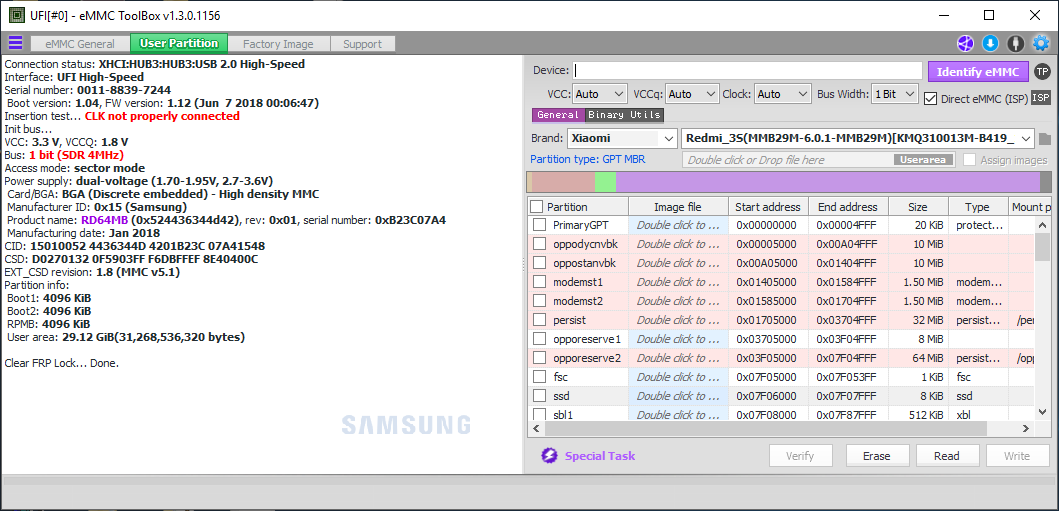Click the purple network globe icon
This screenshot has width=1059, height=511.
[964, 44]
